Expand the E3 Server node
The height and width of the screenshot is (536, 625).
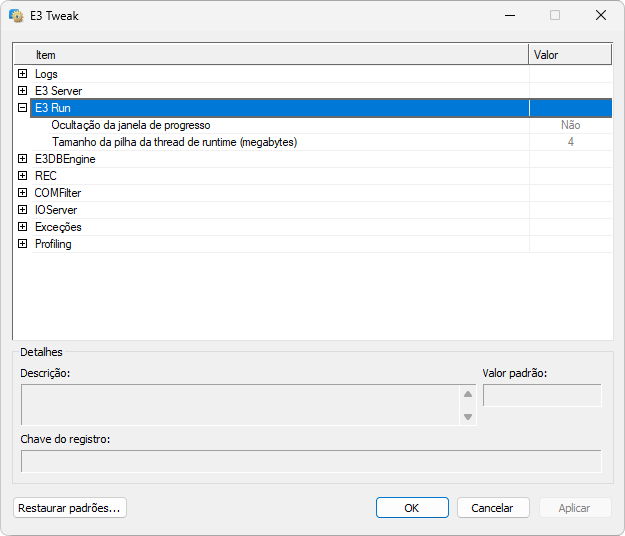coord(23,91)
